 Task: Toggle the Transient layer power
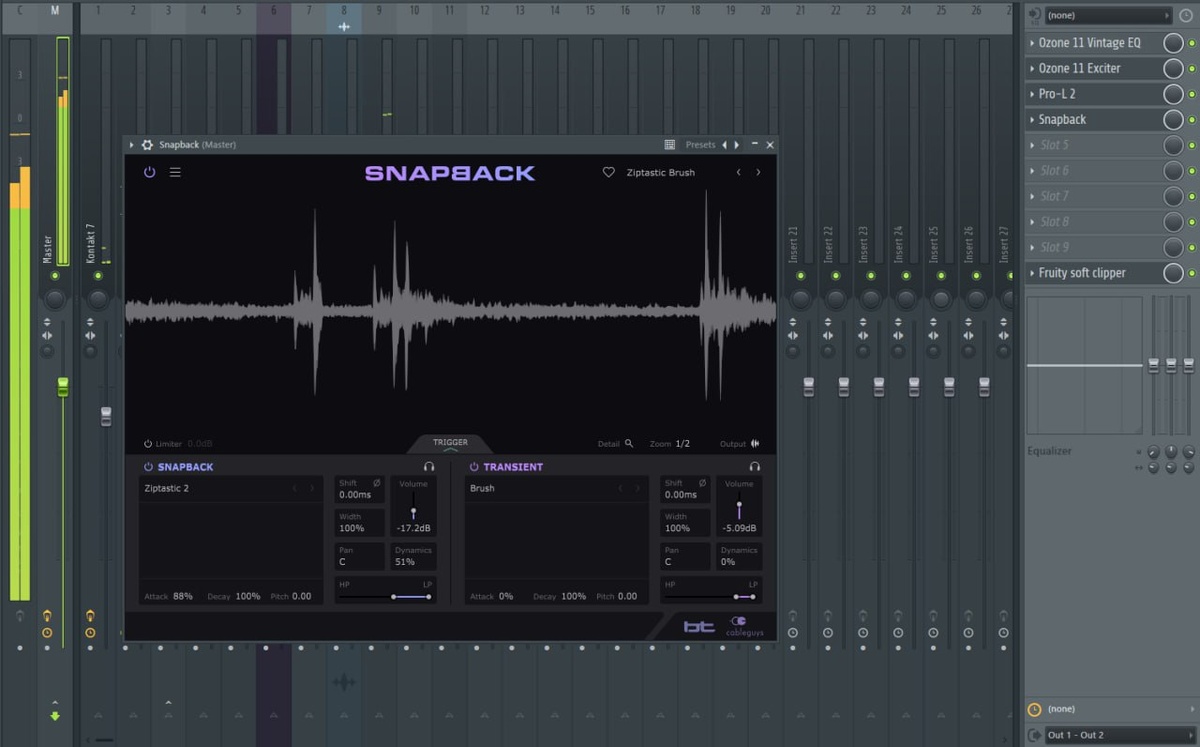[x=474, y=466]
